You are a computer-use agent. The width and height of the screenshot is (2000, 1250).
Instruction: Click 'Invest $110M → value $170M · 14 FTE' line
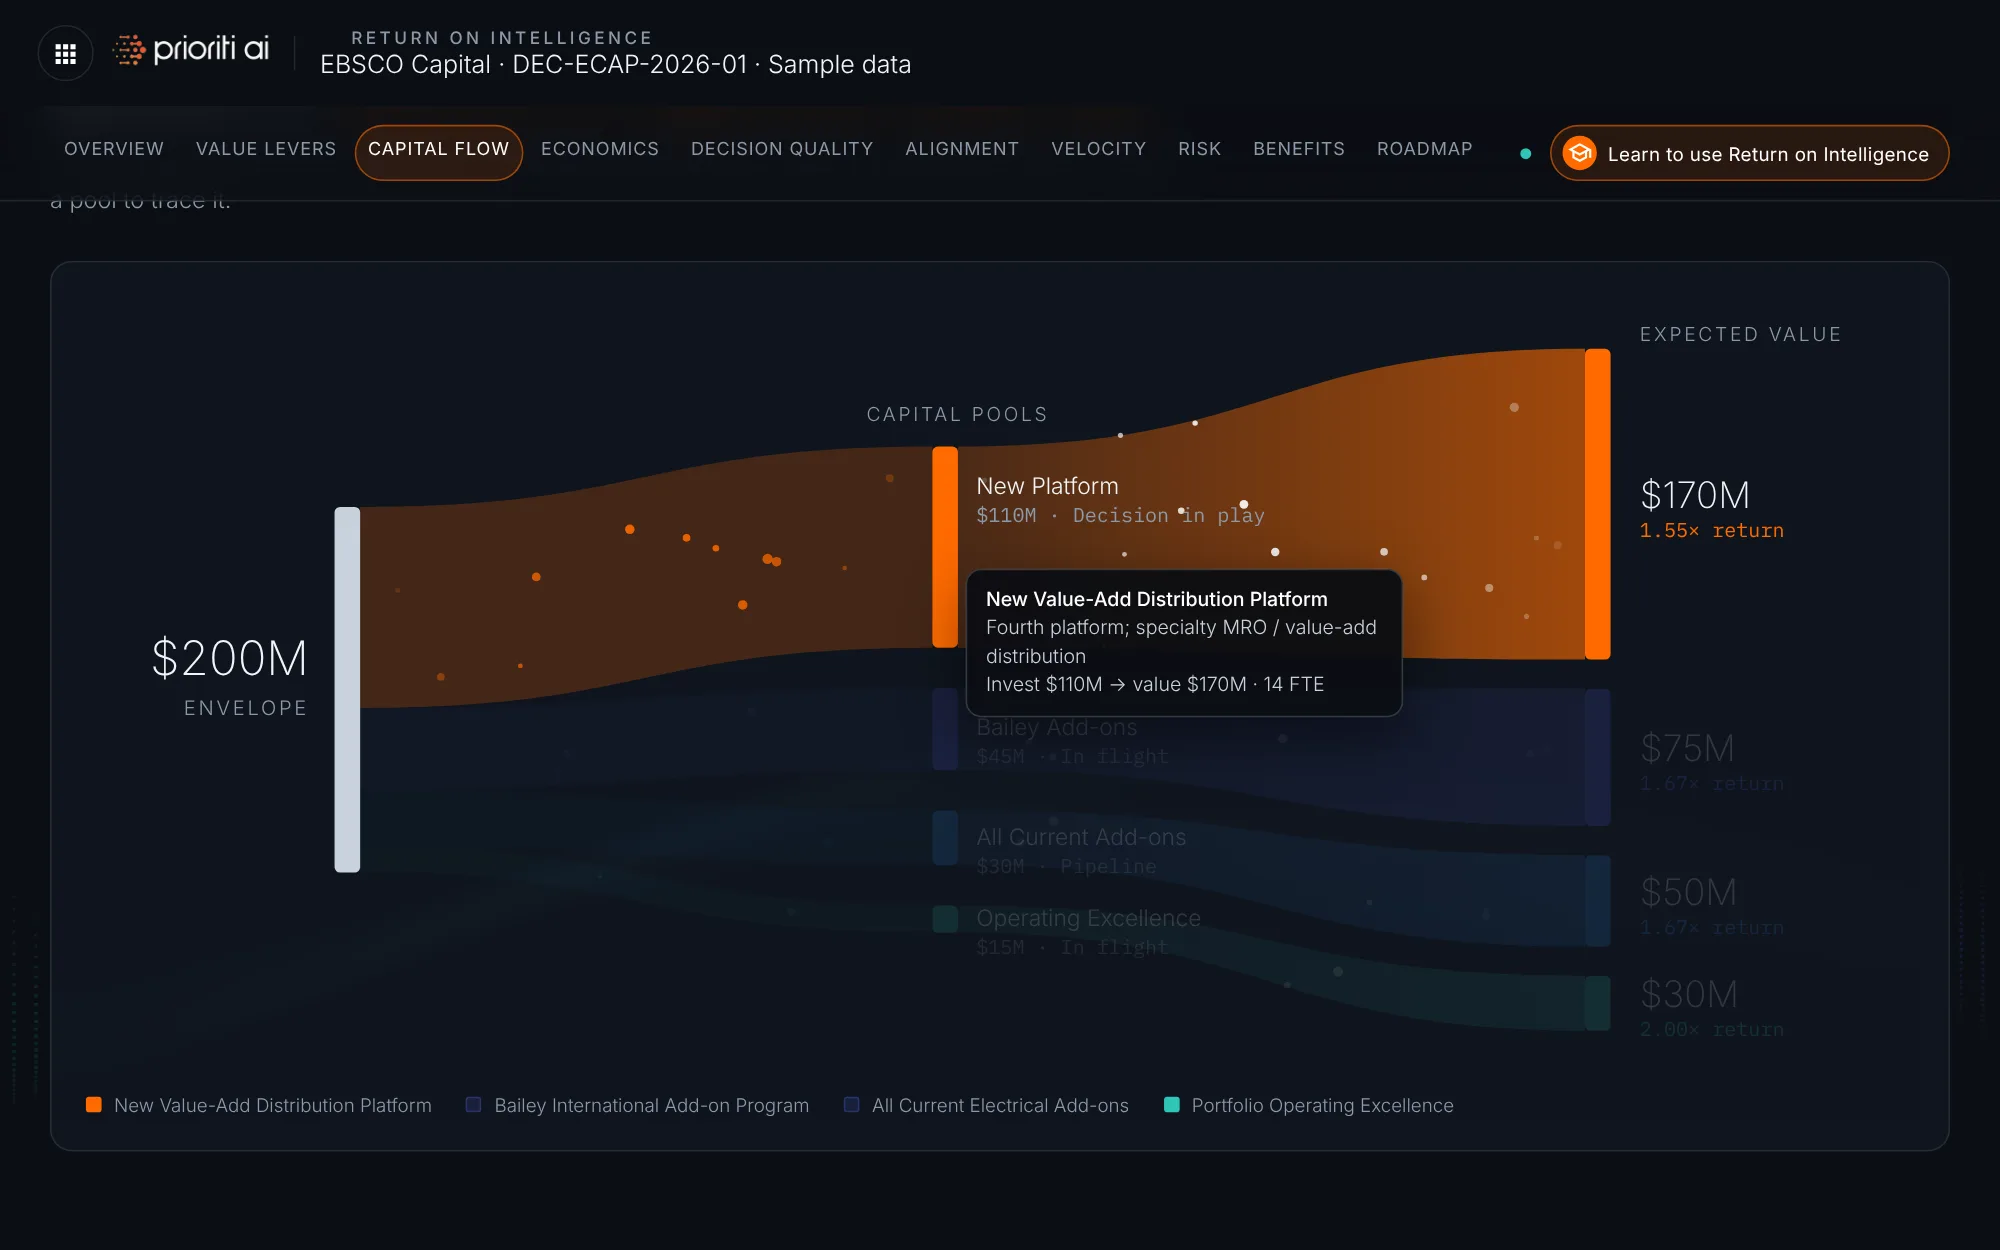tap(1155, 684)
